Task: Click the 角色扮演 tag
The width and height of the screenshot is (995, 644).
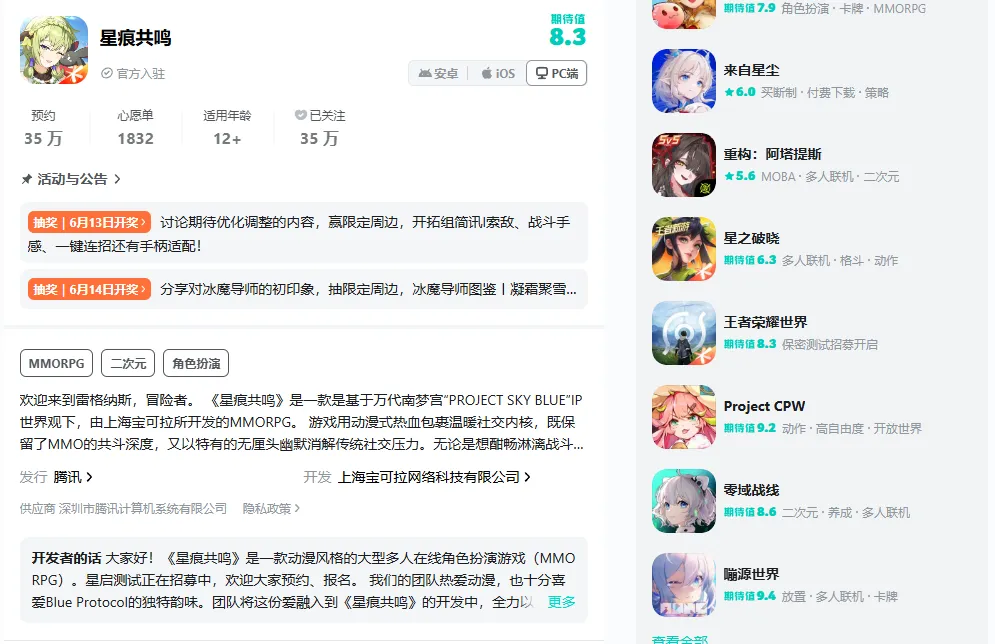Action: [196, 364]
